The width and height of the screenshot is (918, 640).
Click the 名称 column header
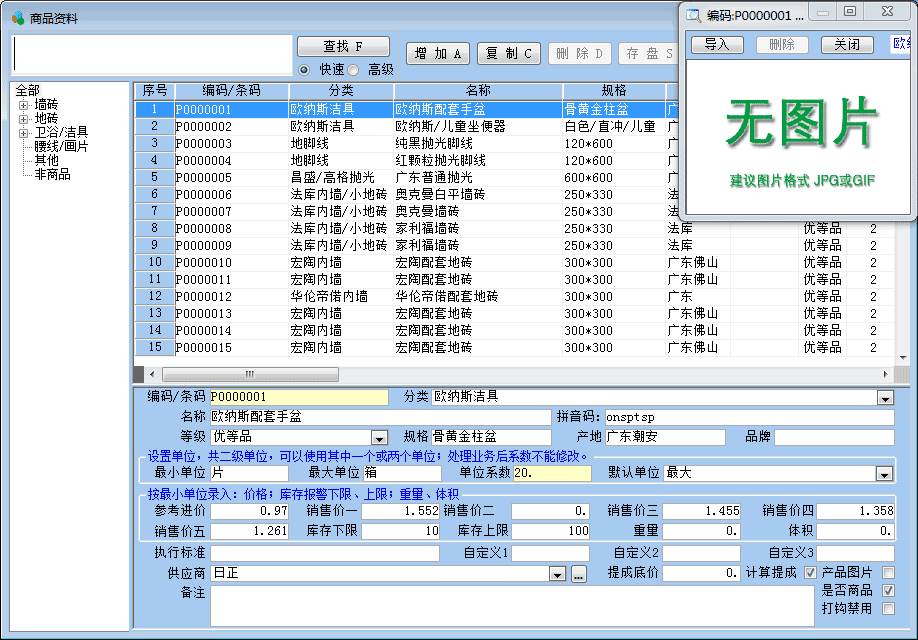(x=477, y=91)
